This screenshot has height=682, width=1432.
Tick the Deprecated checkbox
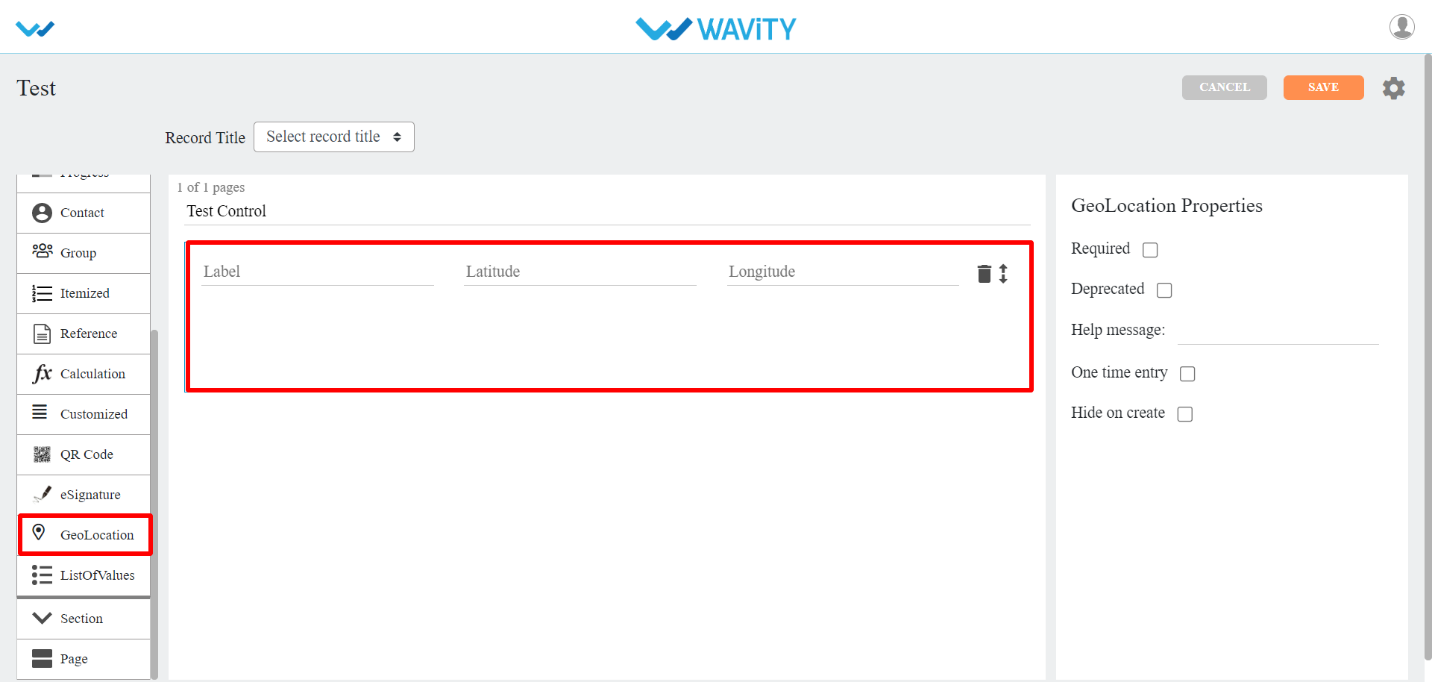click(x=1164, y=290)
